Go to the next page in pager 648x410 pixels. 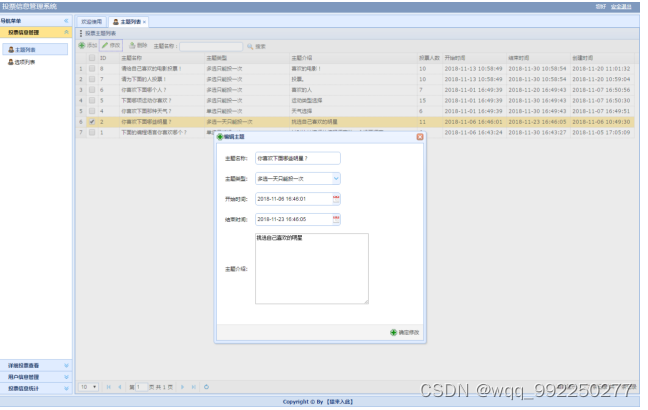point(182,387)
